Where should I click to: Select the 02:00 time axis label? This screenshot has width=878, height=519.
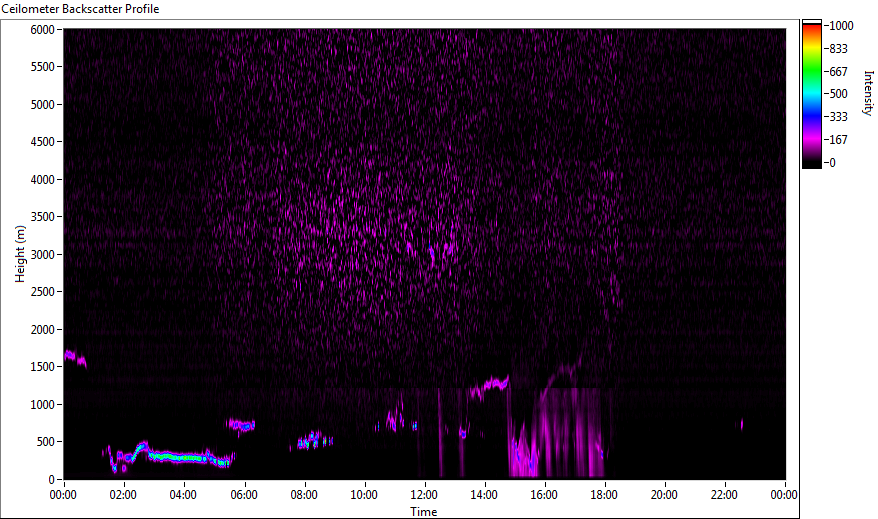[123, 495]
